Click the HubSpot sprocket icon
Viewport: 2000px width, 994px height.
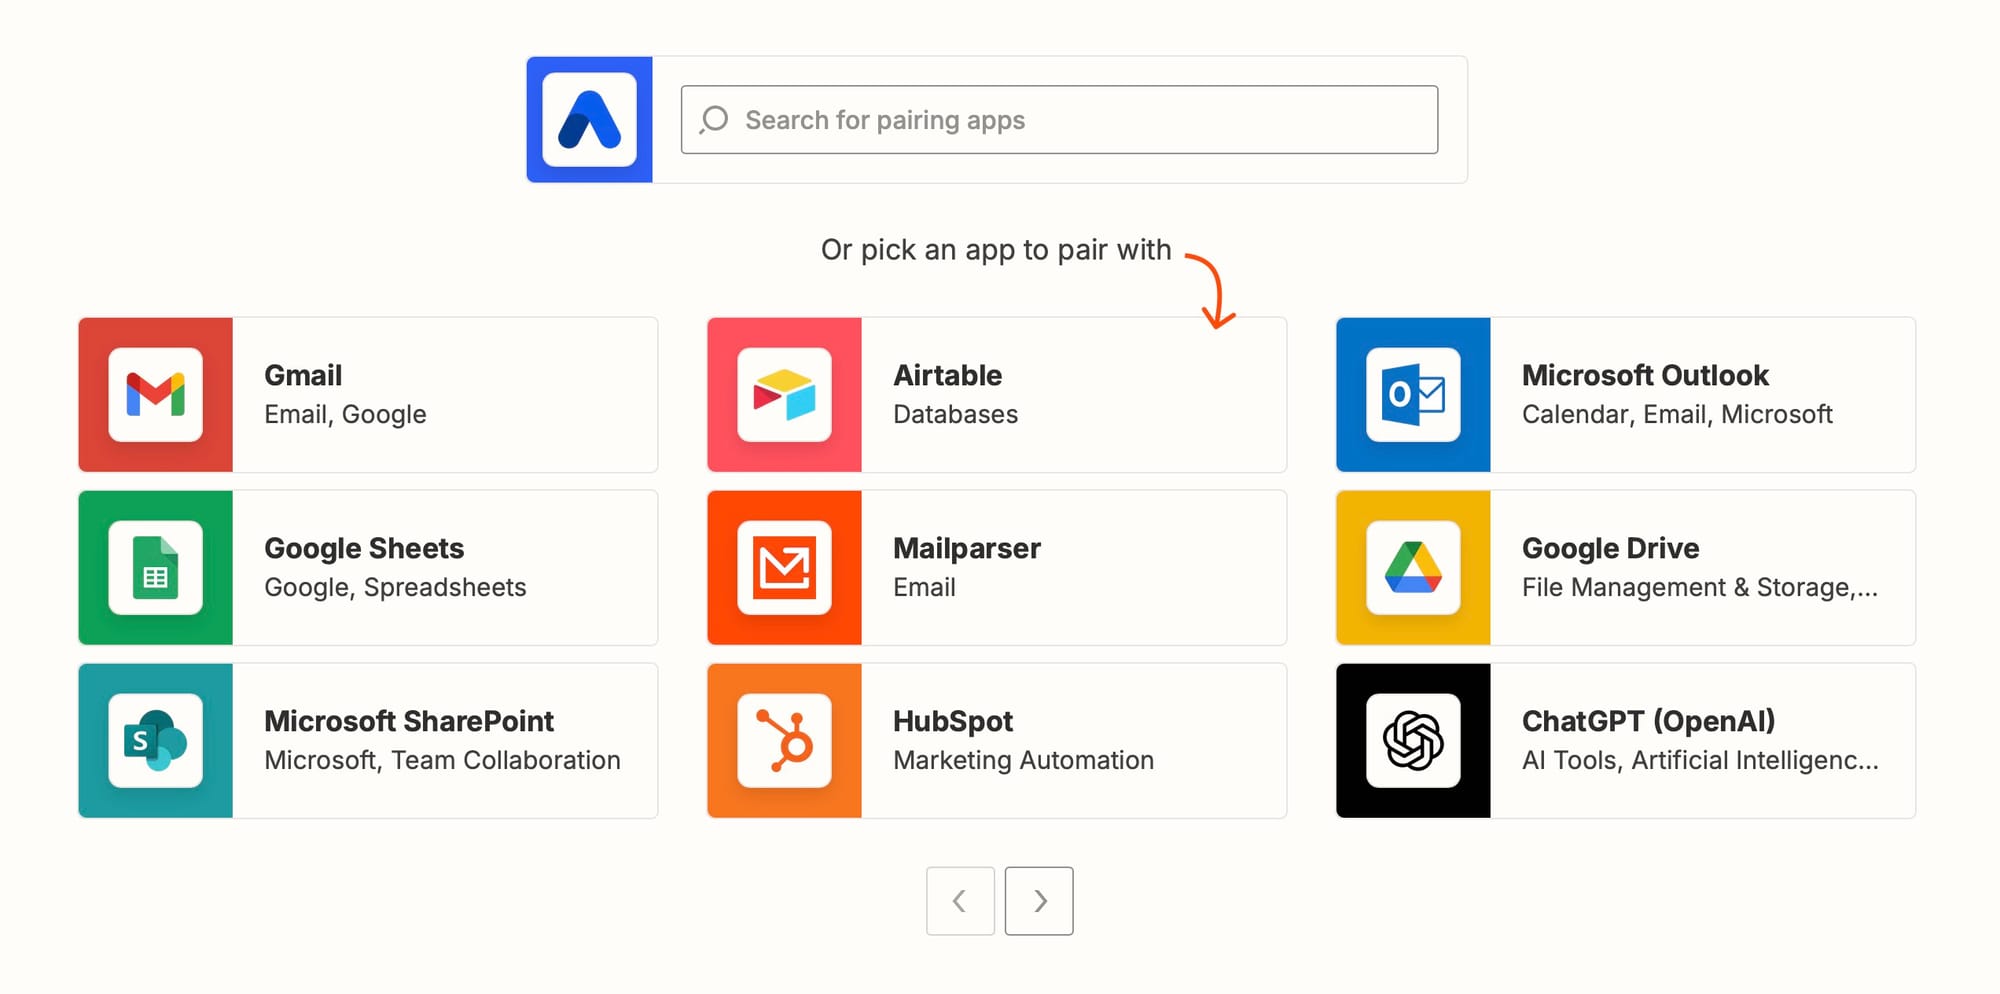784,741
